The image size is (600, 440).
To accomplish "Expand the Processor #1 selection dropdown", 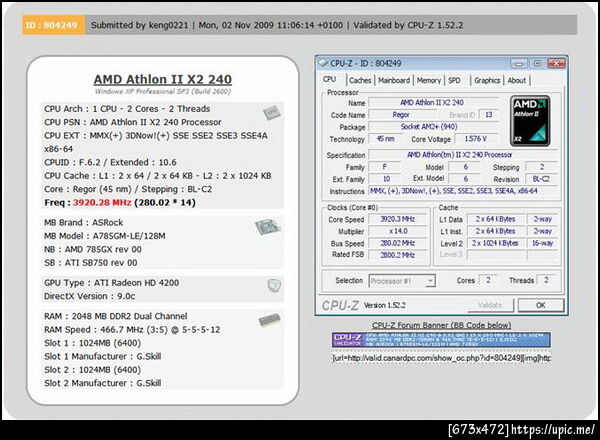I will click(x=430, y=281).
